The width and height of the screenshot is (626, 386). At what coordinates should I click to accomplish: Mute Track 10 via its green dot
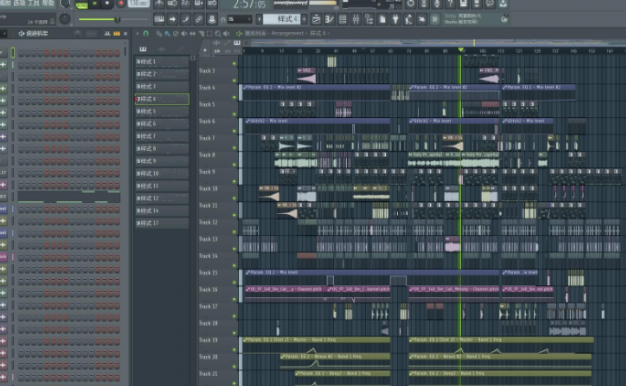point(234,198)
